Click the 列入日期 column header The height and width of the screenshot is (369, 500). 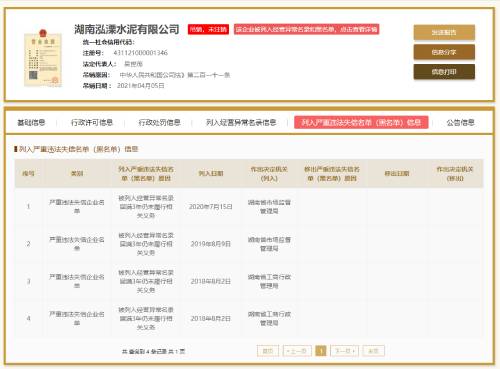click(211, 173)
